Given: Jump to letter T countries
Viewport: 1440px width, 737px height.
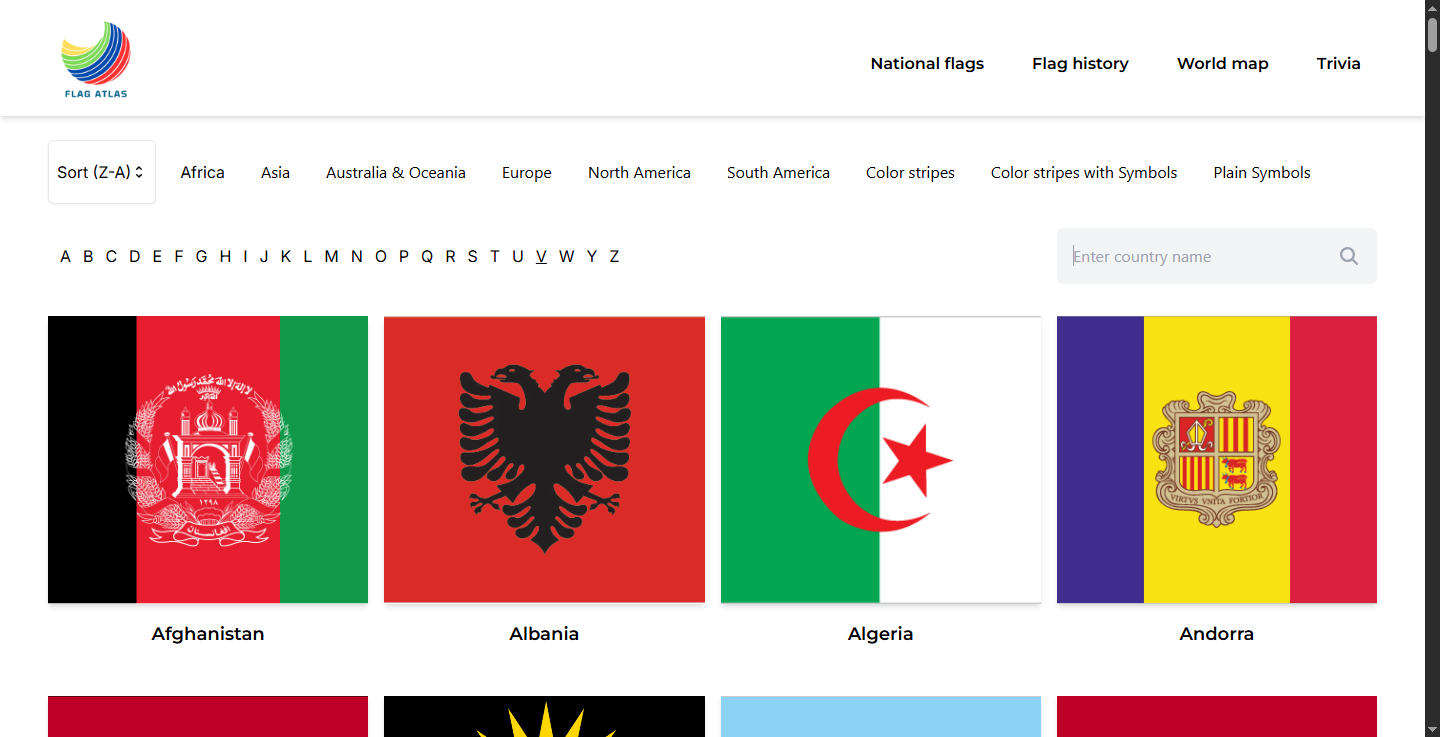Looking at the screenshot, I should click(494, 256).
